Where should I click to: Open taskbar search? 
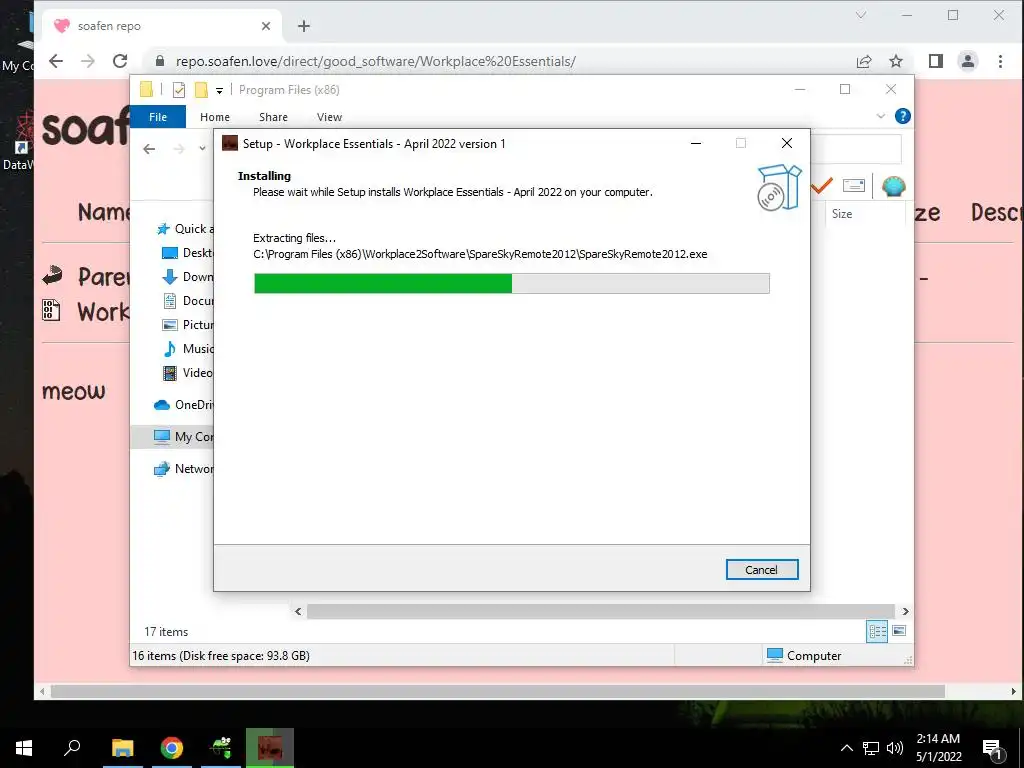click(x=72, y=748)
